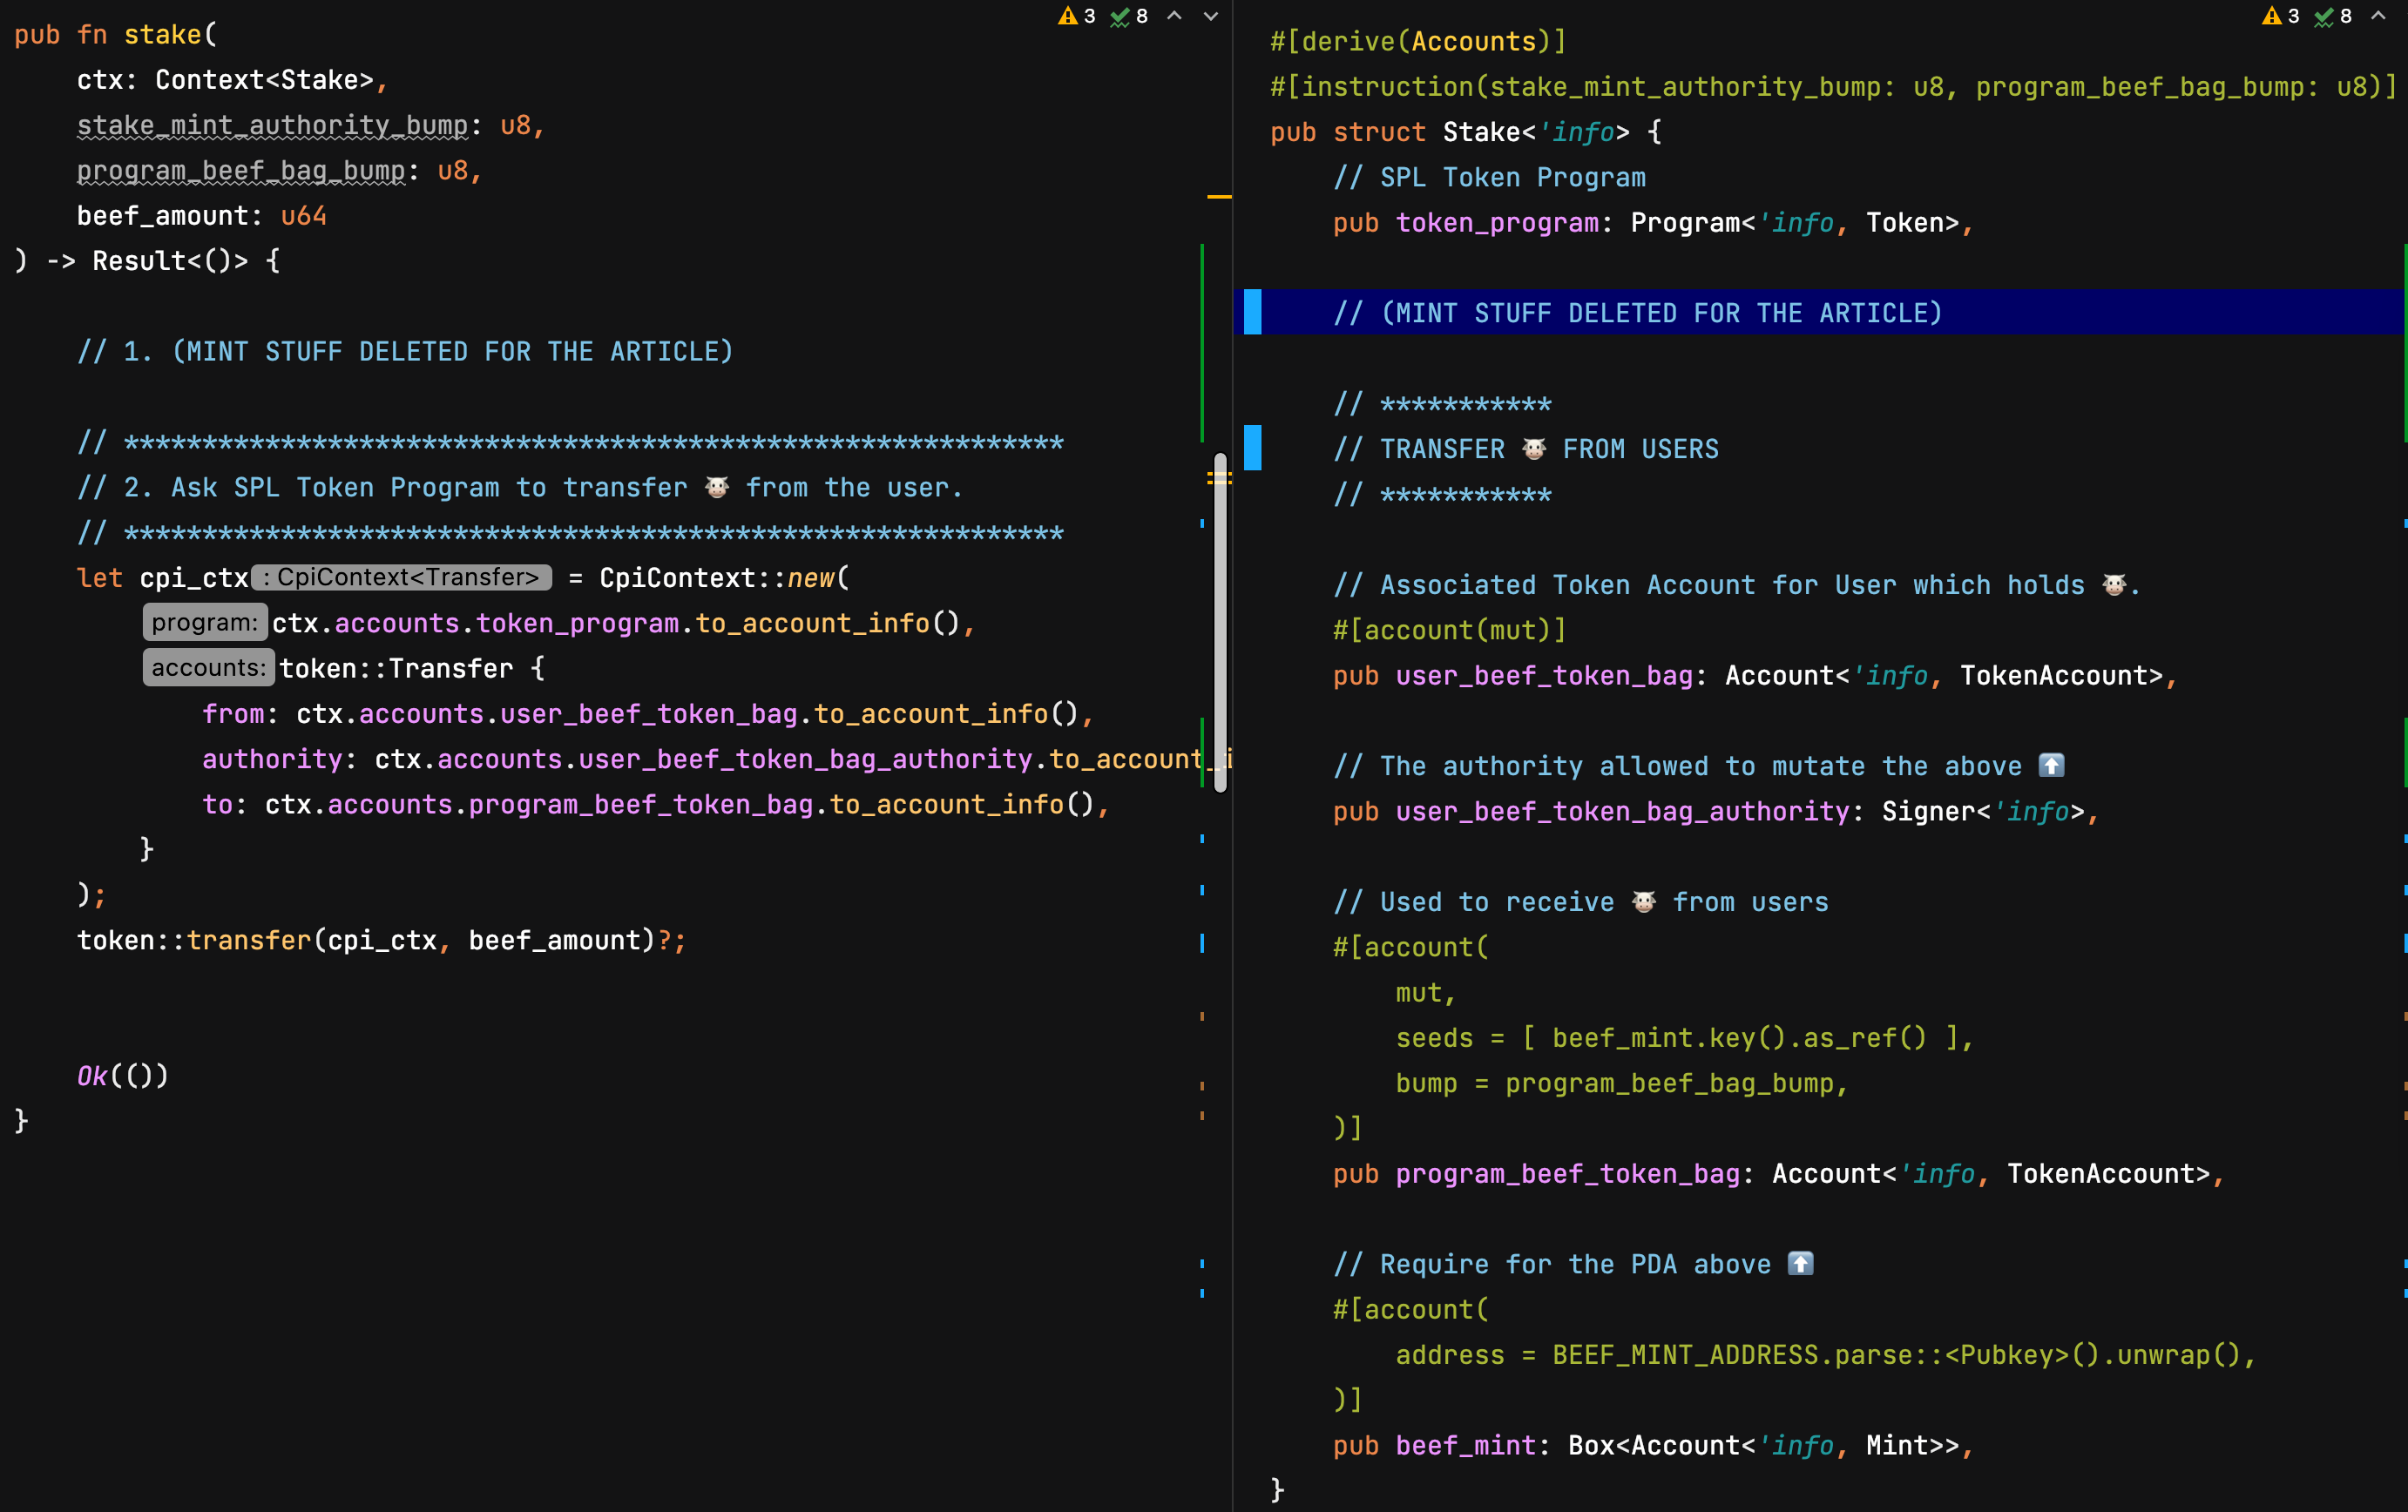The width and height of the screenshot is (2408, 1512).
Task: Click 'from:' field in Transfer struct
Action: coord(240,714)
